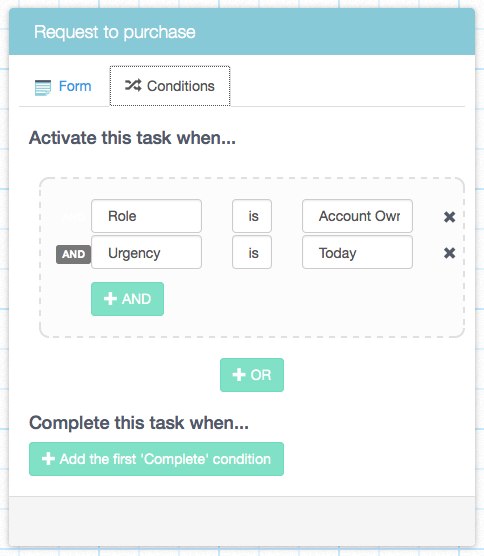
Task: Open the Urgency field dropdown
Action: click(146, 252)
